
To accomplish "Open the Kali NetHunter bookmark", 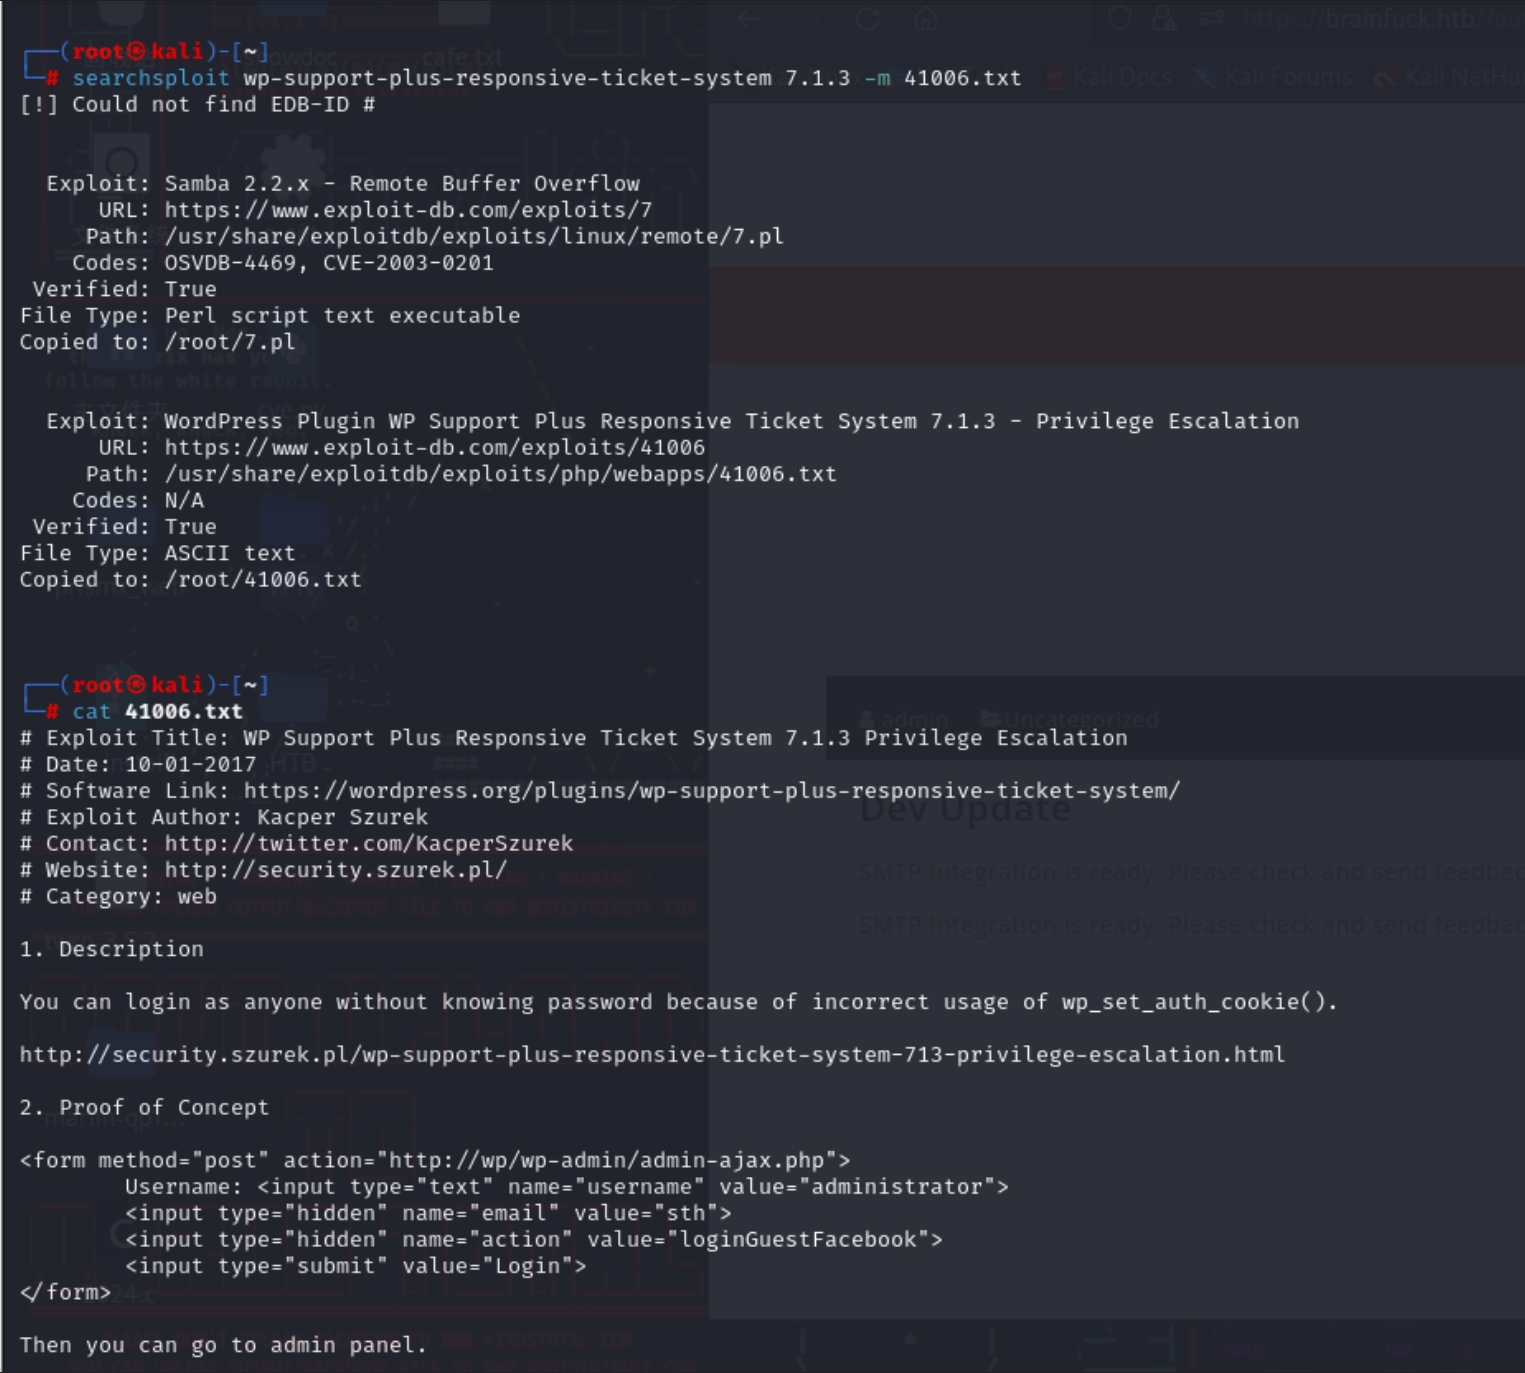I will point(1450,77).
